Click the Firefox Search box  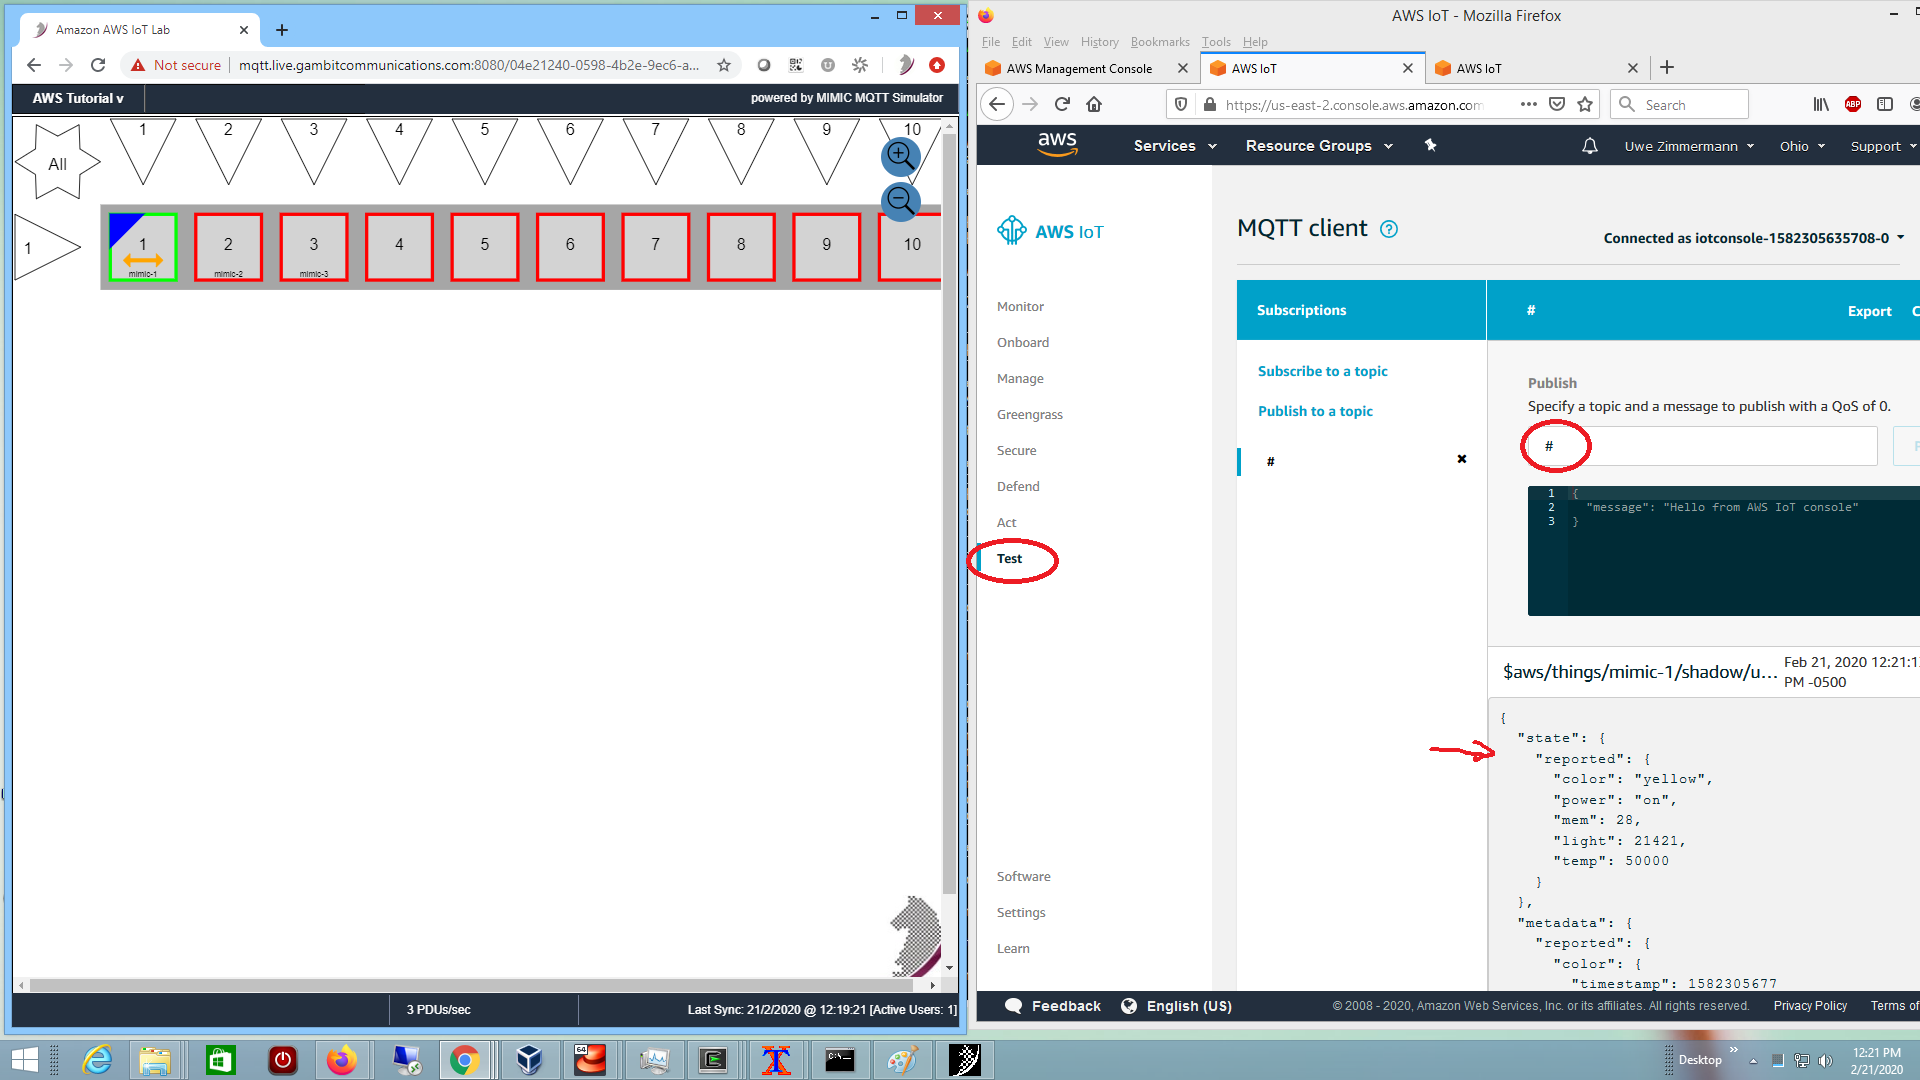pos(1679,104)
